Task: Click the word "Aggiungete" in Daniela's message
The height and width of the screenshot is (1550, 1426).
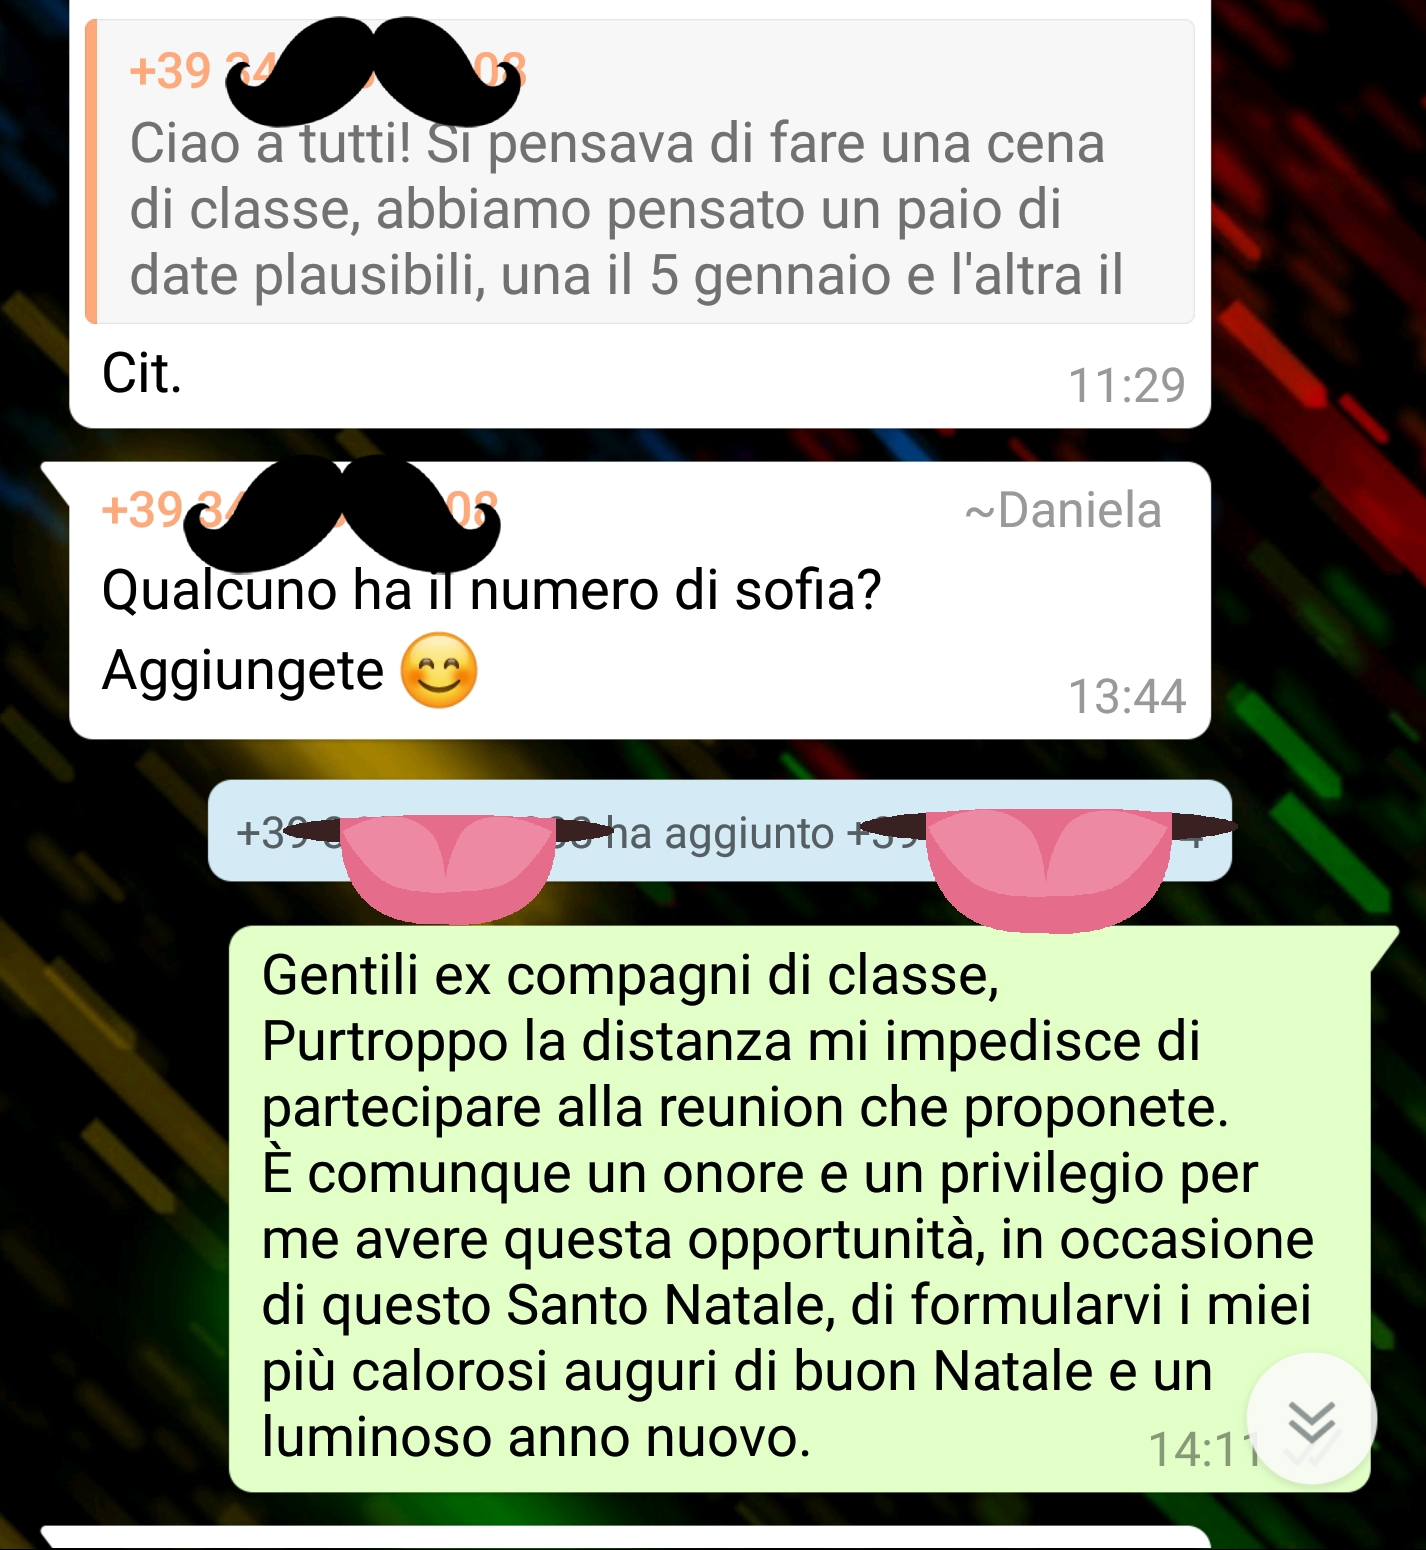Action: [243, 671]
